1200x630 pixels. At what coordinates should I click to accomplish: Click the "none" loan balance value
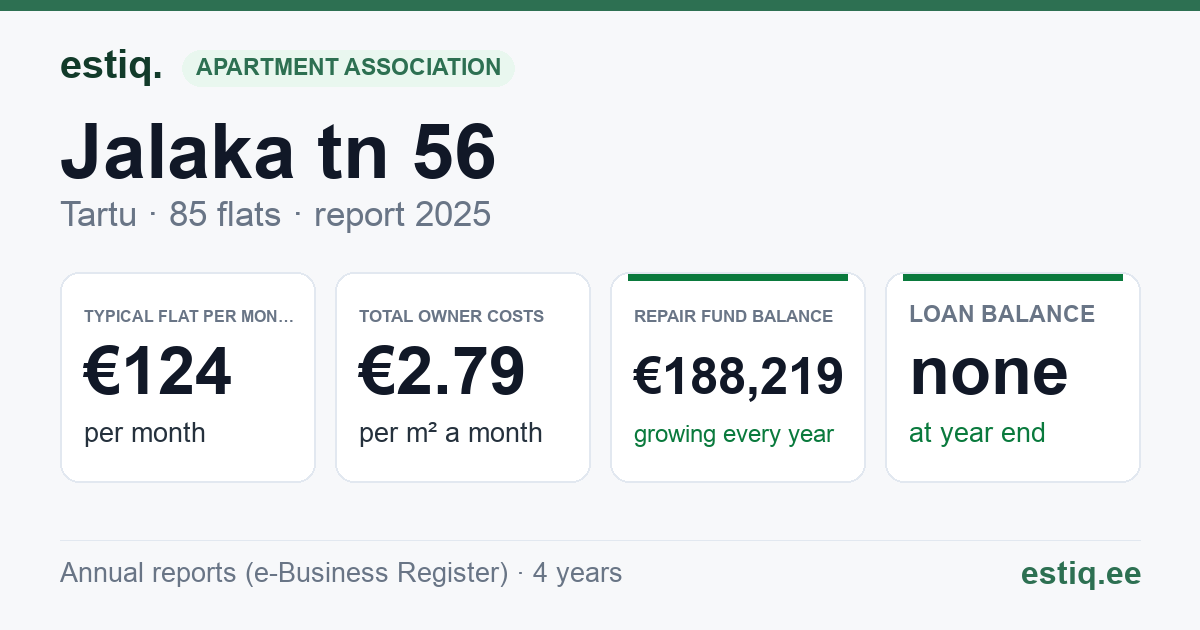(988, 371)
